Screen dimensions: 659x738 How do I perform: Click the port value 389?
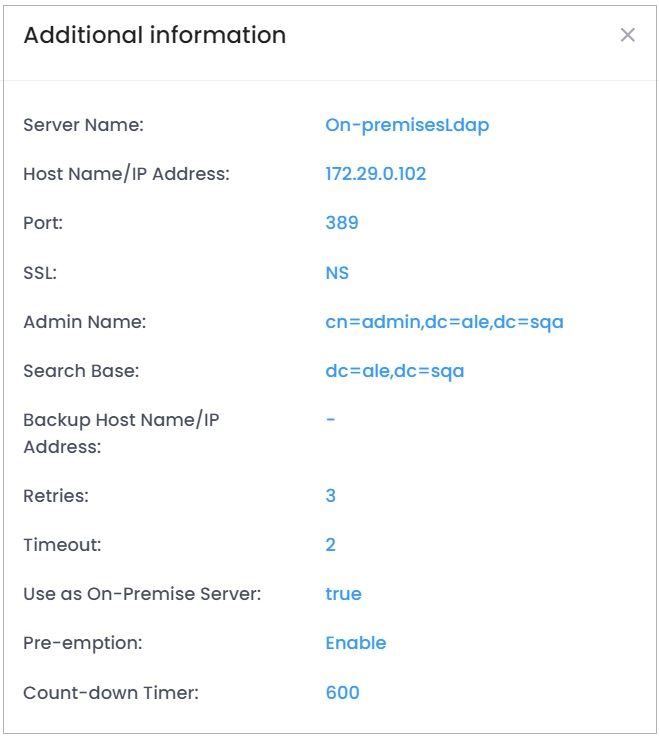[342, 223]
